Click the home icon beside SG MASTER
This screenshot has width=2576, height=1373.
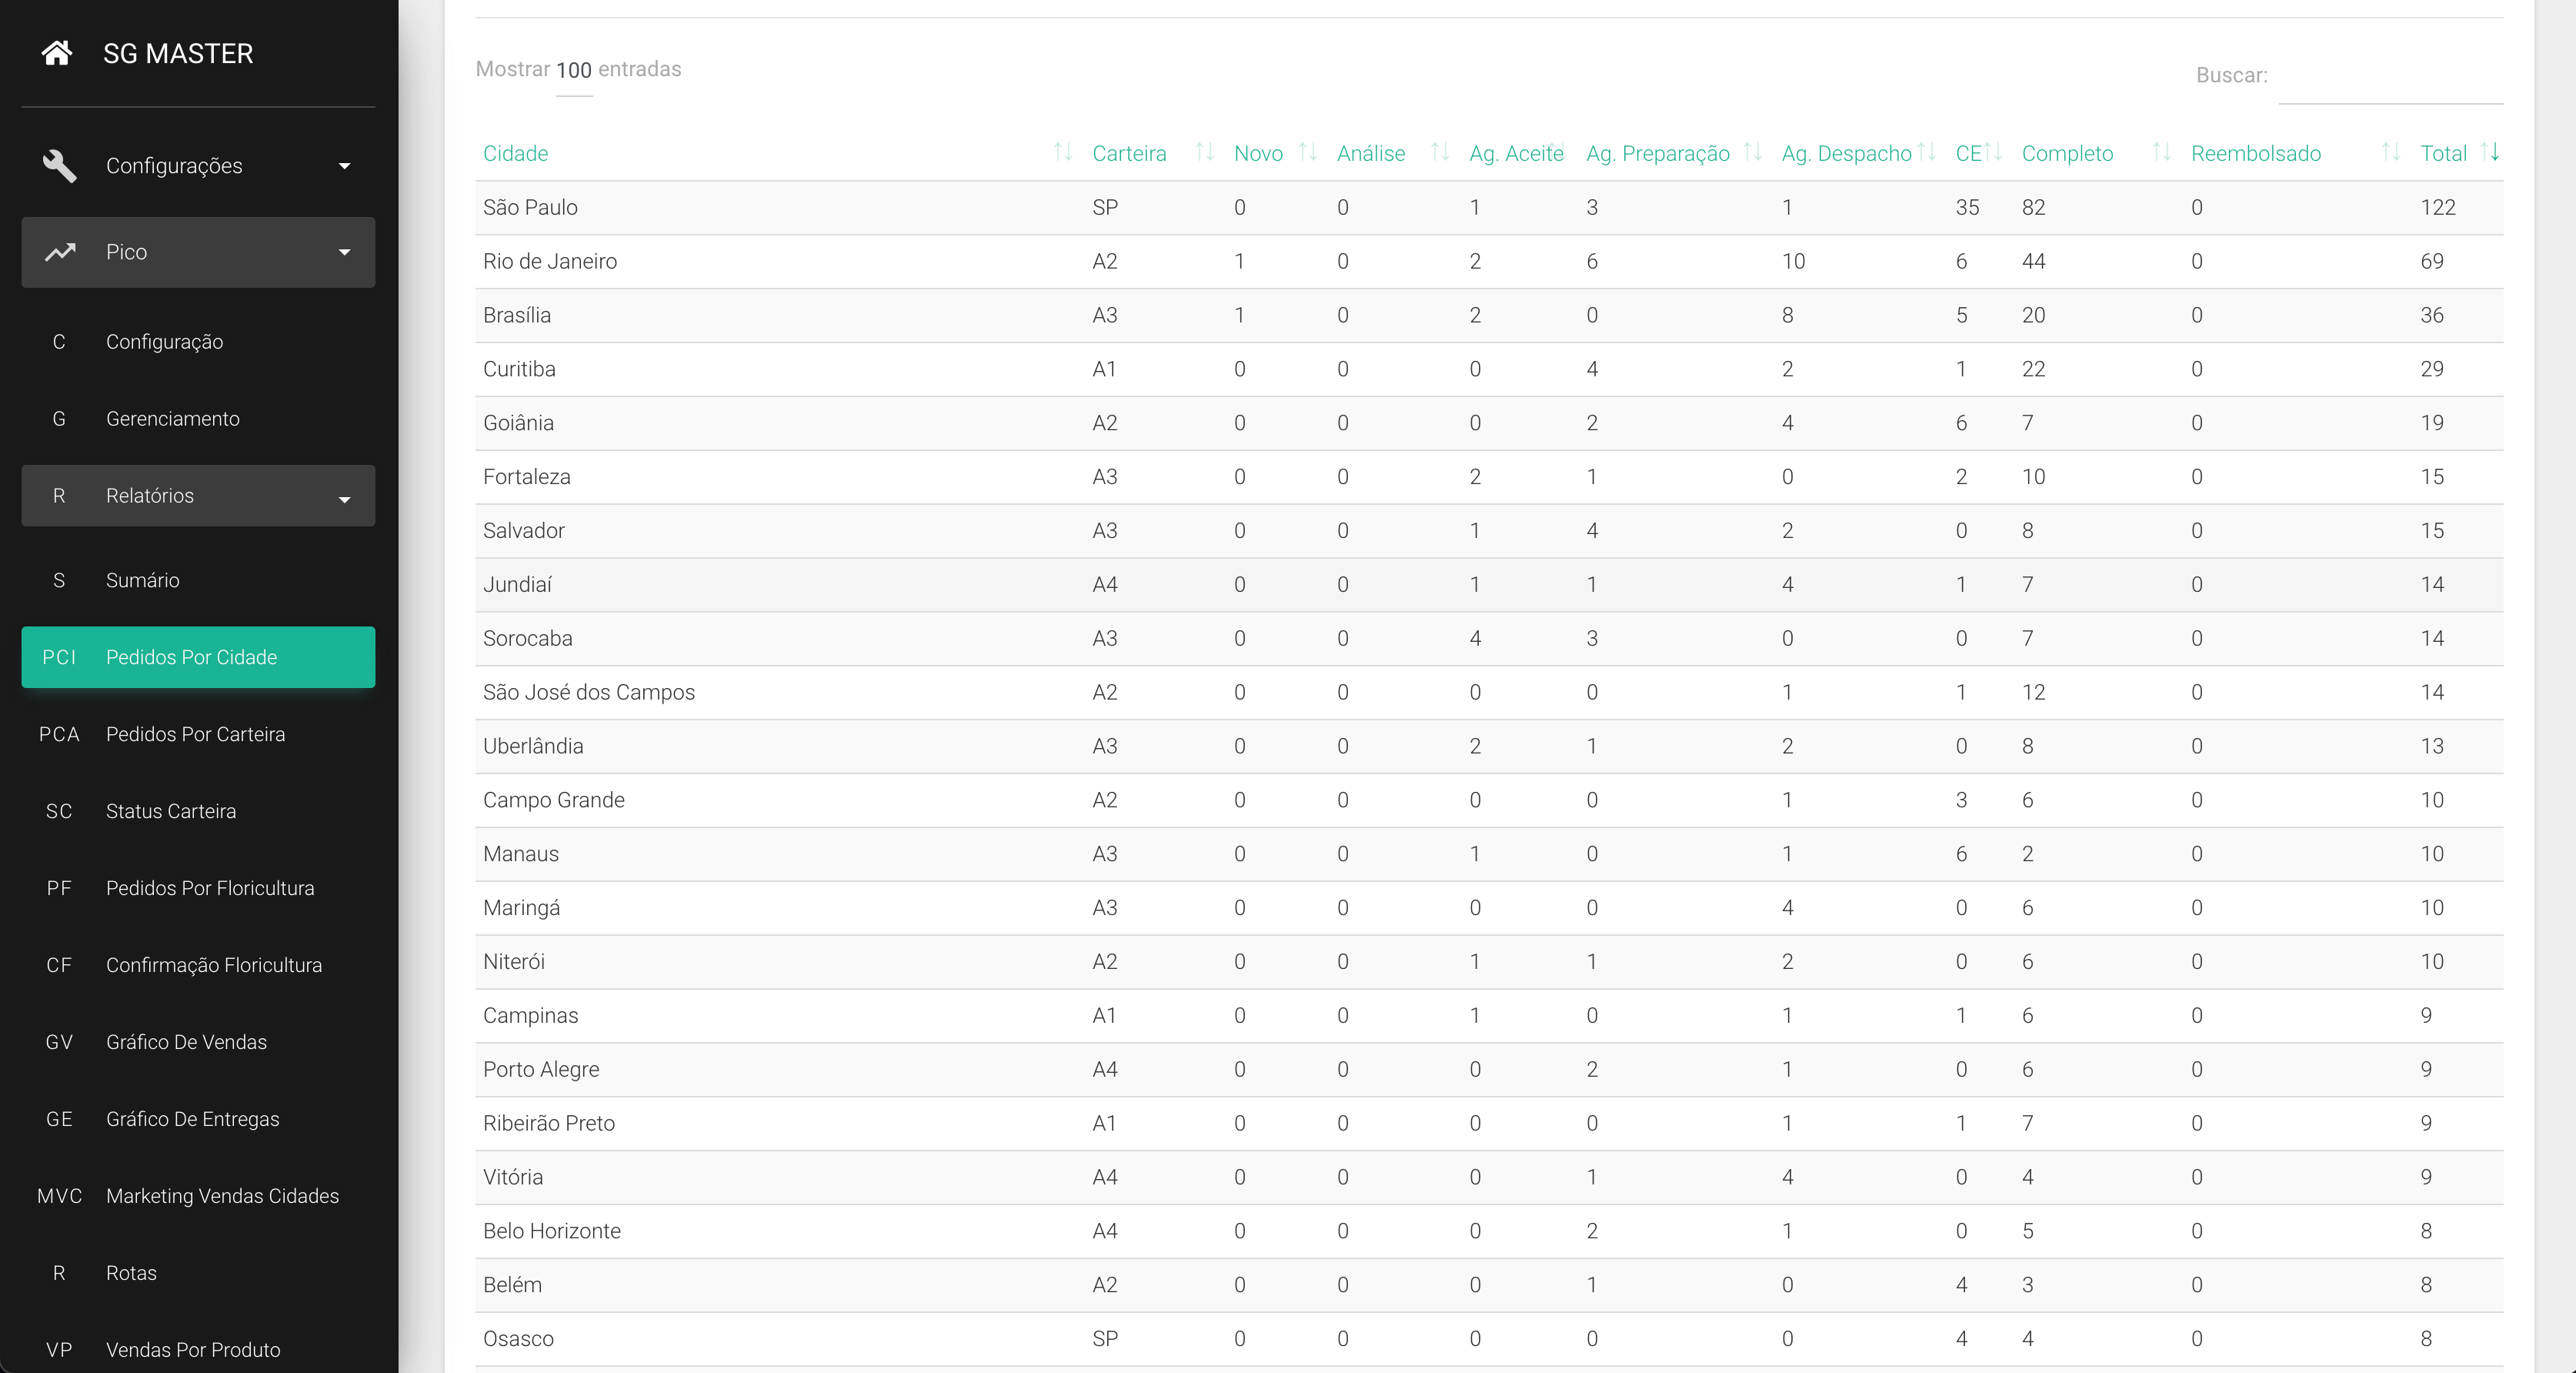57,53
